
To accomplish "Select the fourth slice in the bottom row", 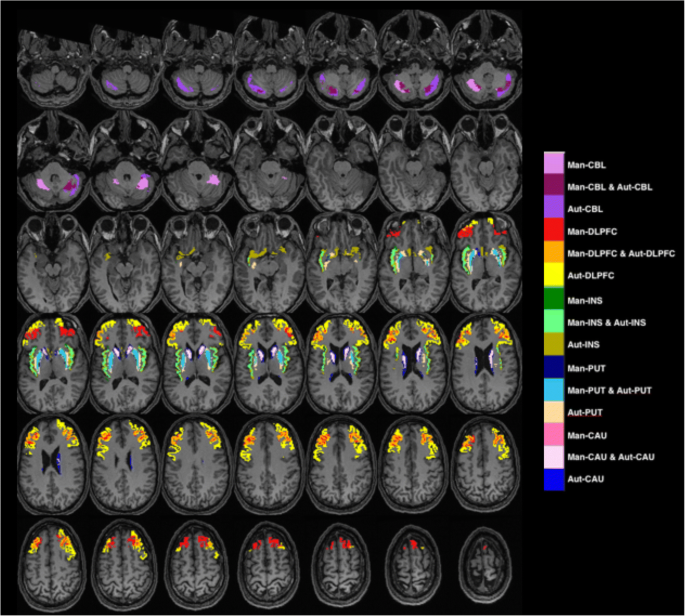I will point(270,564).
